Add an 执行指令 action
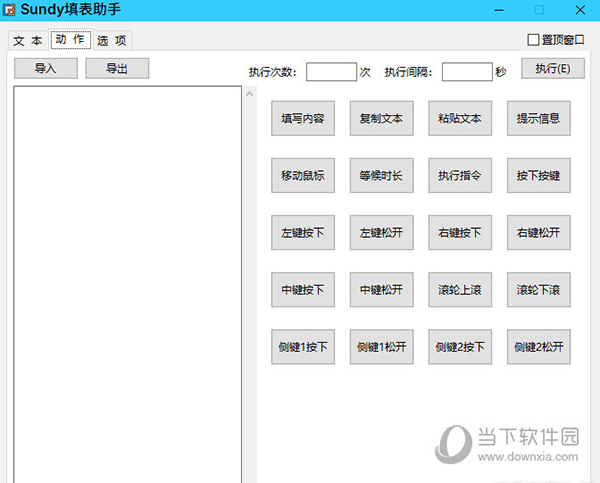This screenshot has height=483, width=600. point(460,175)
